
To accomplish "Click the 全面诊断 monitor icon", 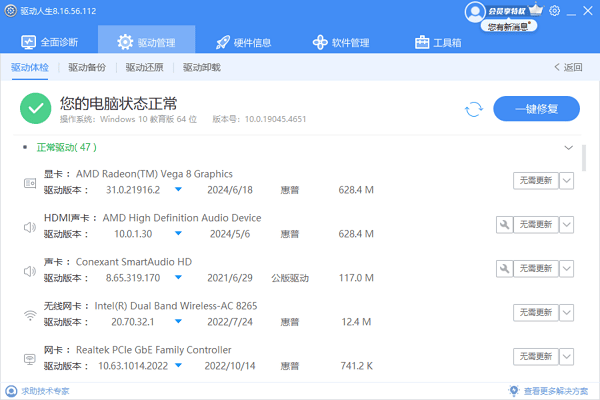I will pos(28,42).
